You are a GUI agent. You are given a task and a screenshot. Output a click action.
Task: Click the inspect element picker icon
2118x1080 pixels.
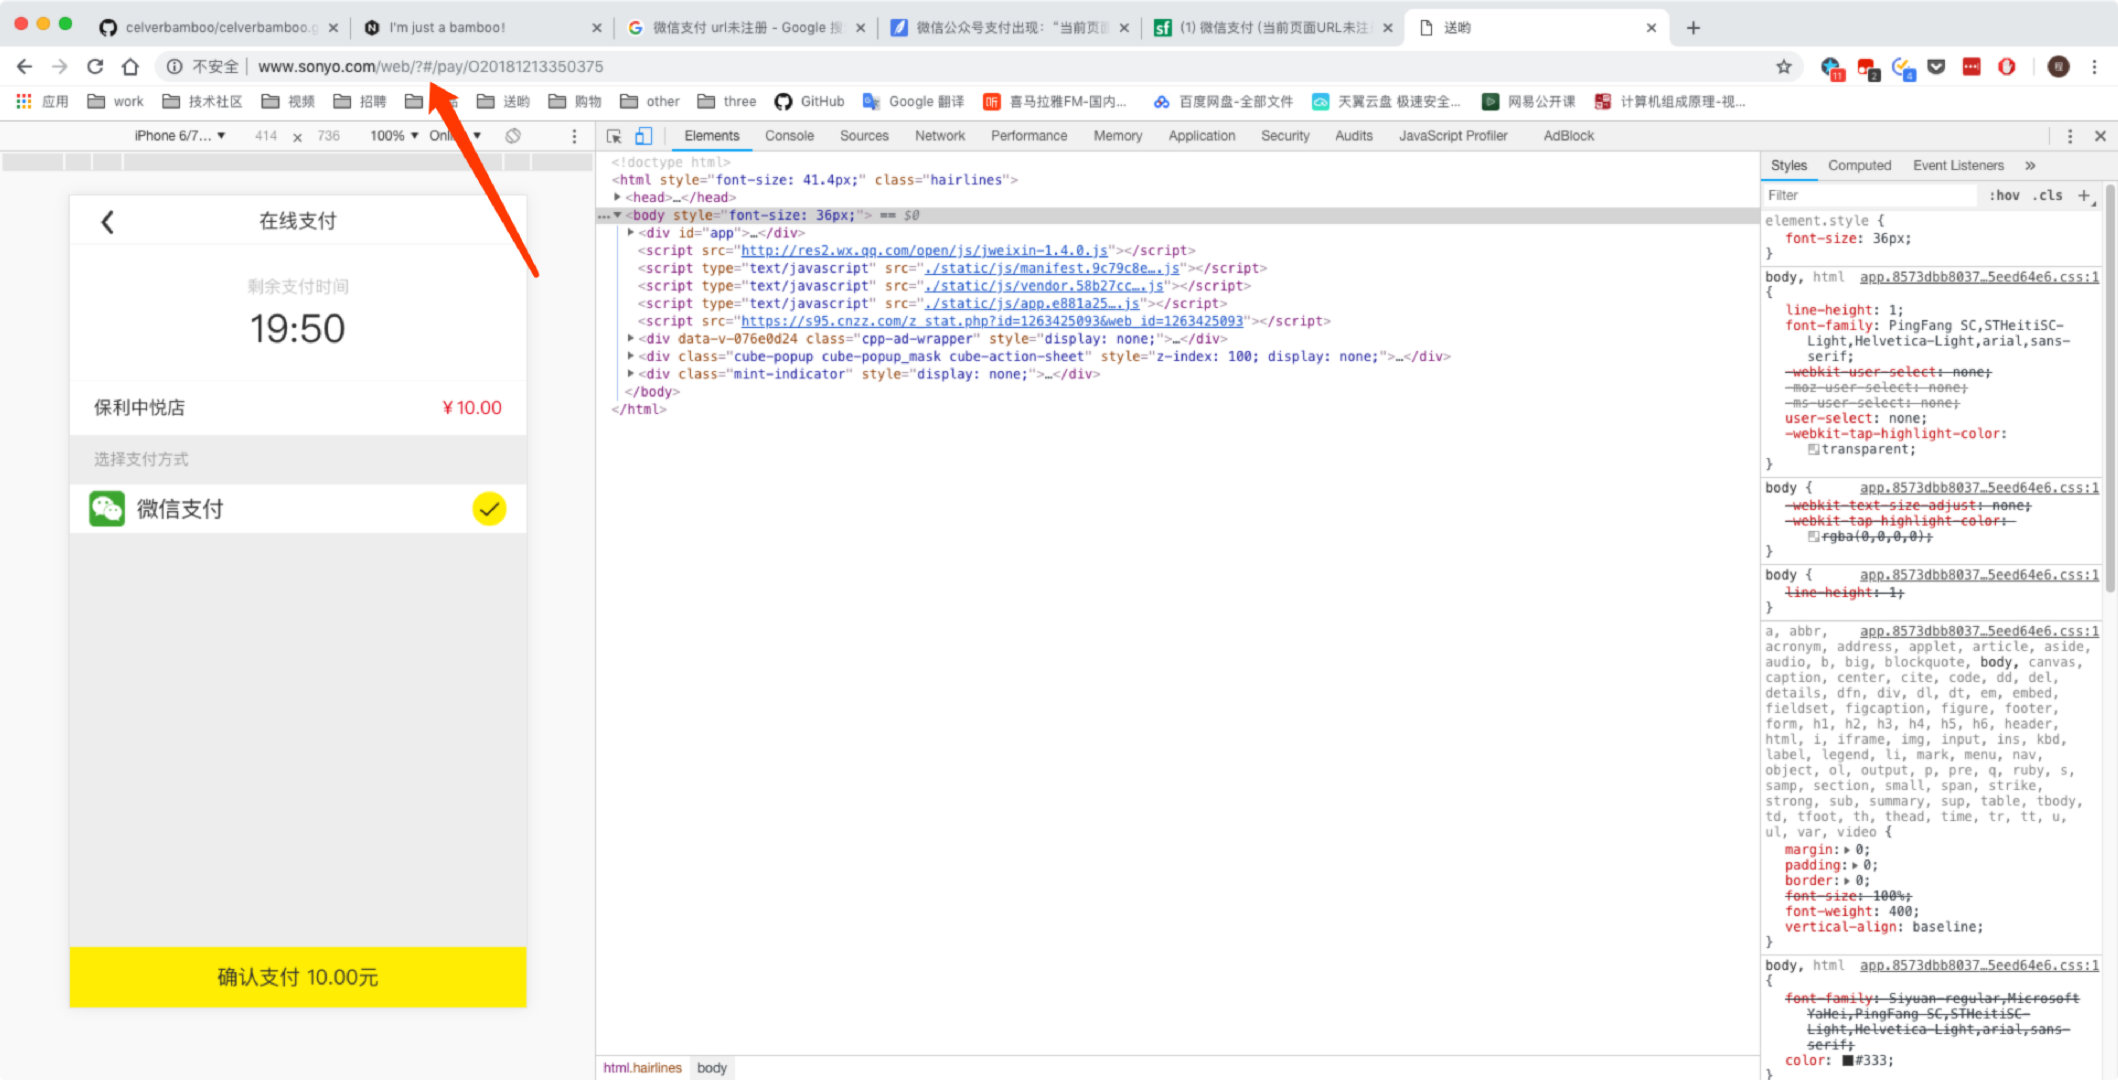point(614,136)
